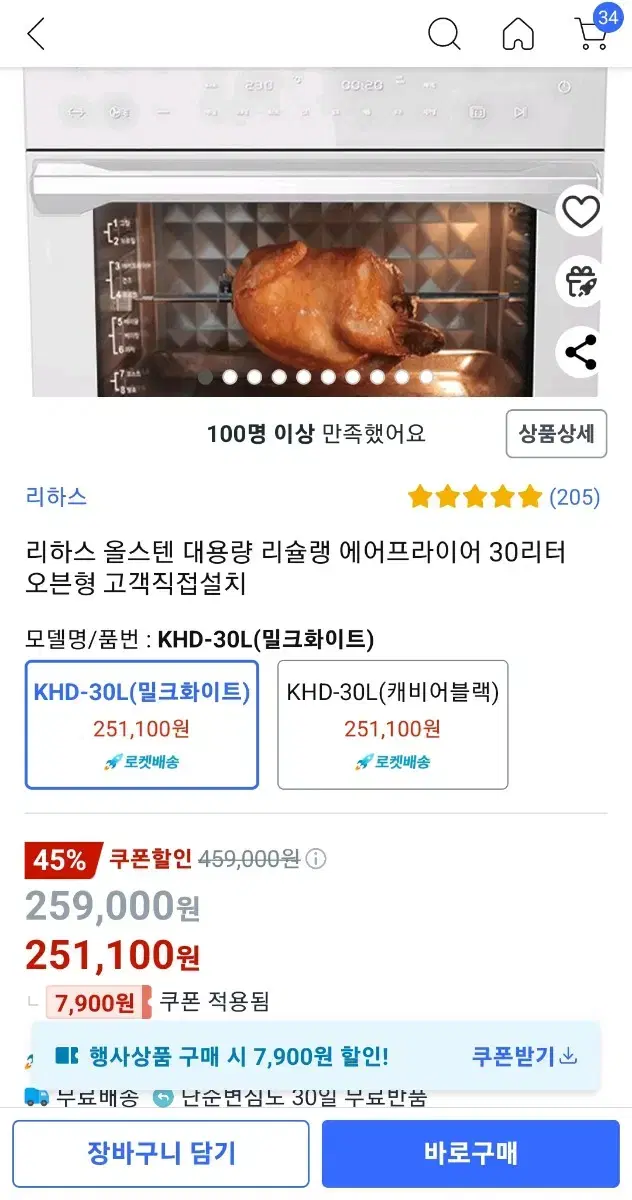Open the price info circle icon
Image resolution: width=632 pixels, height=1200 pixels.
coord(315,858)
